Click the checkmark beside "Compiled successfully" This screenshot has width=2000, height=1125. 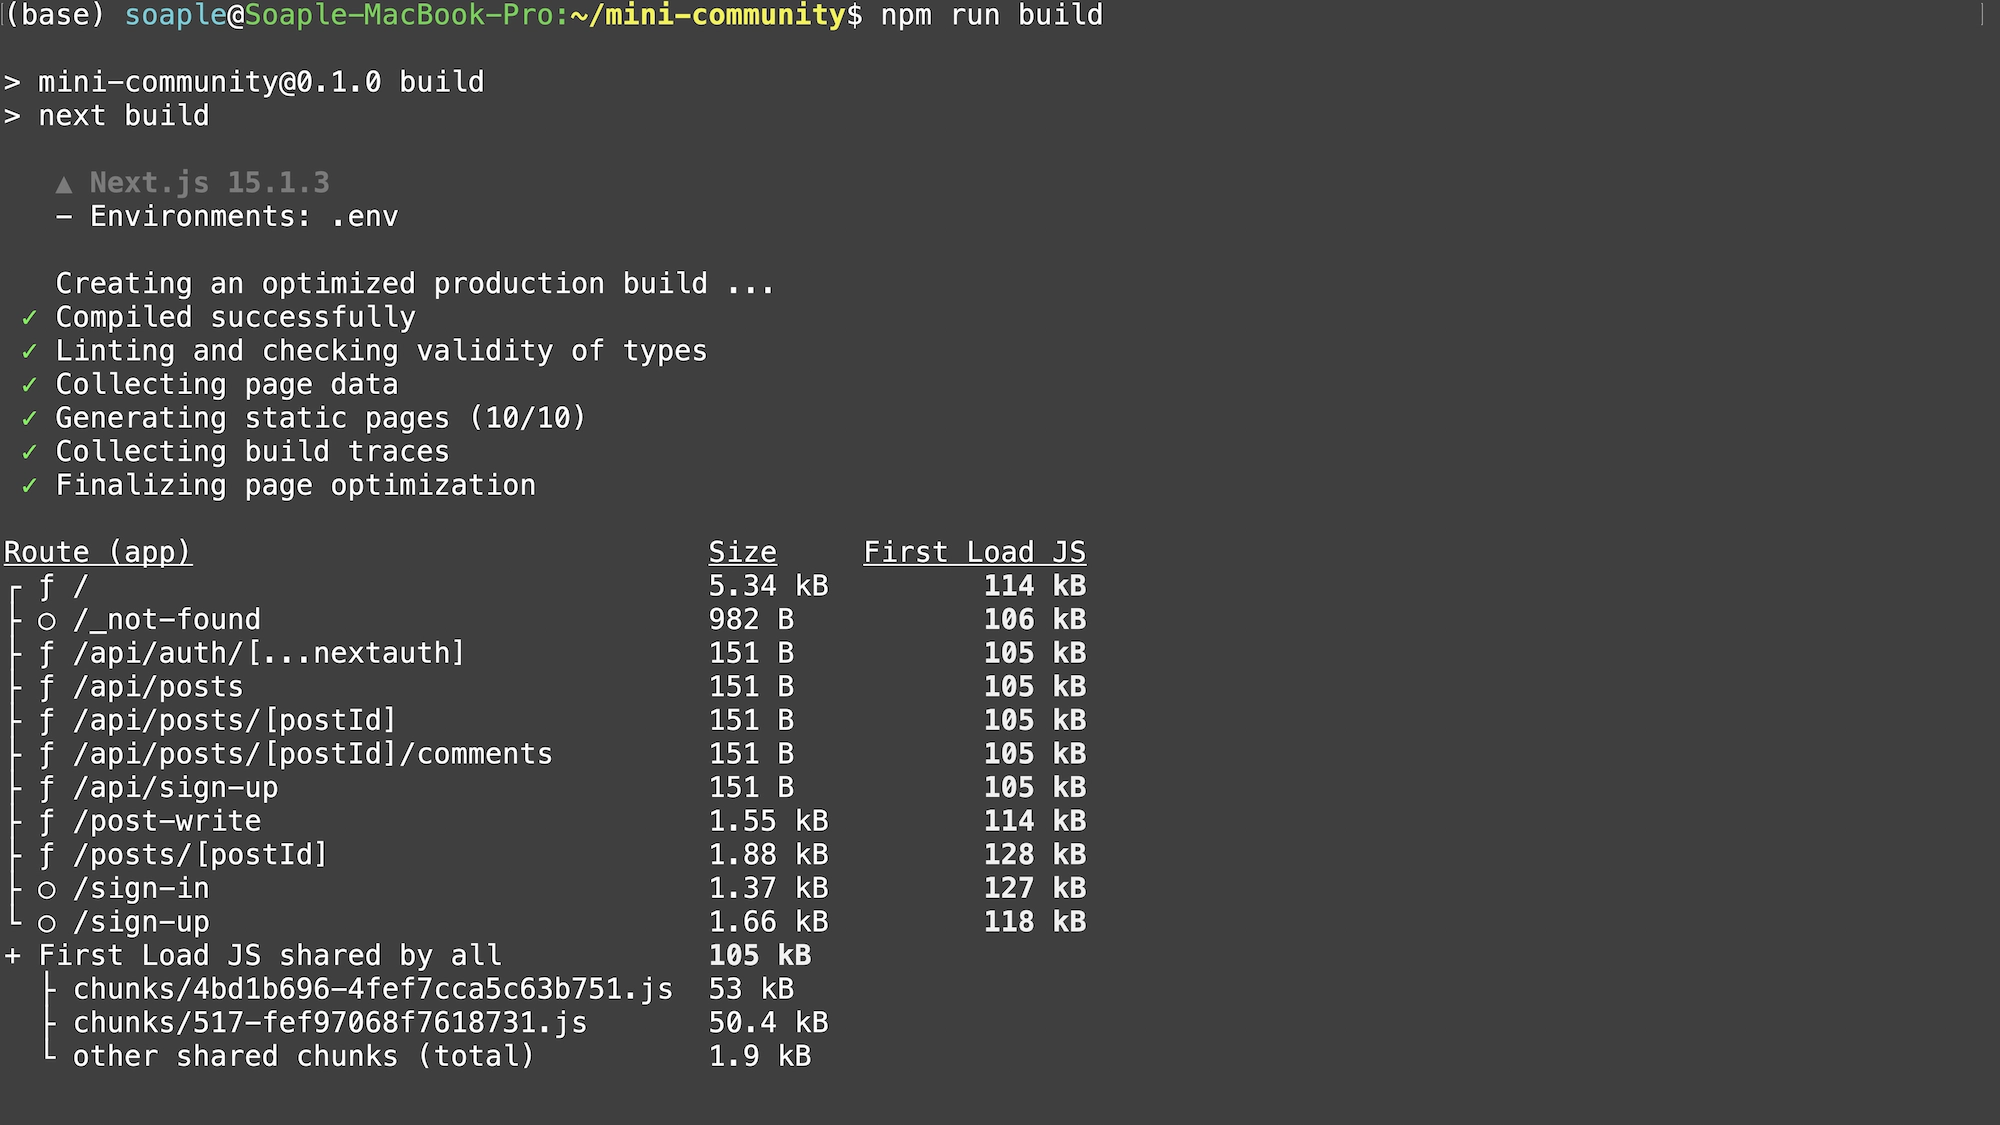pyautogui.click(x=30, y=318)
